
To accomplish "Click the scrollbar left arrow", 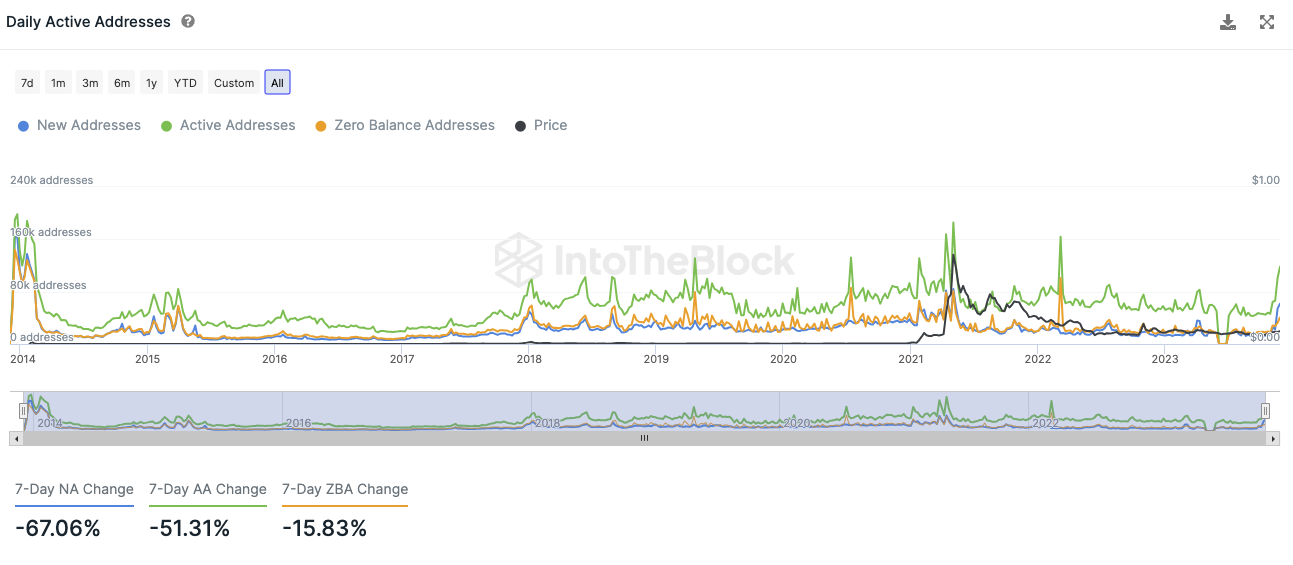I will [15, 438].
